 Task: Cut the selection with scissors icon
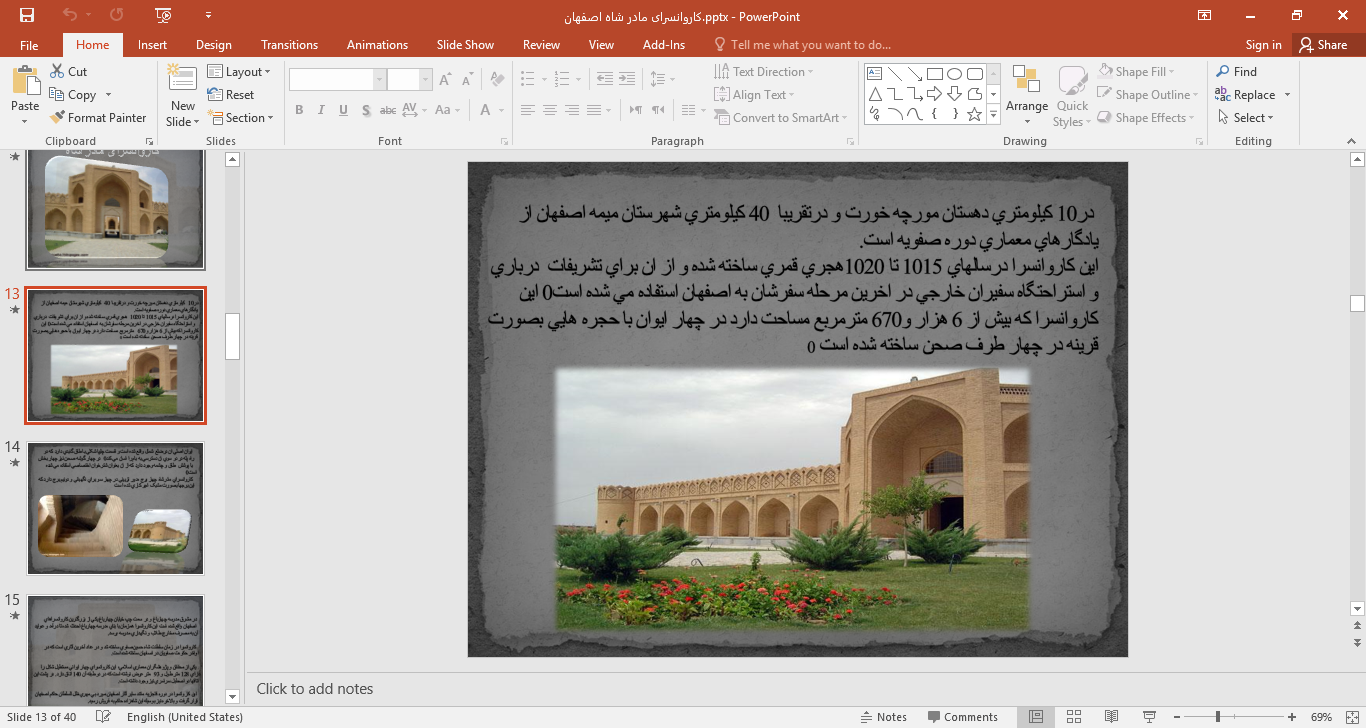point(58,72)
